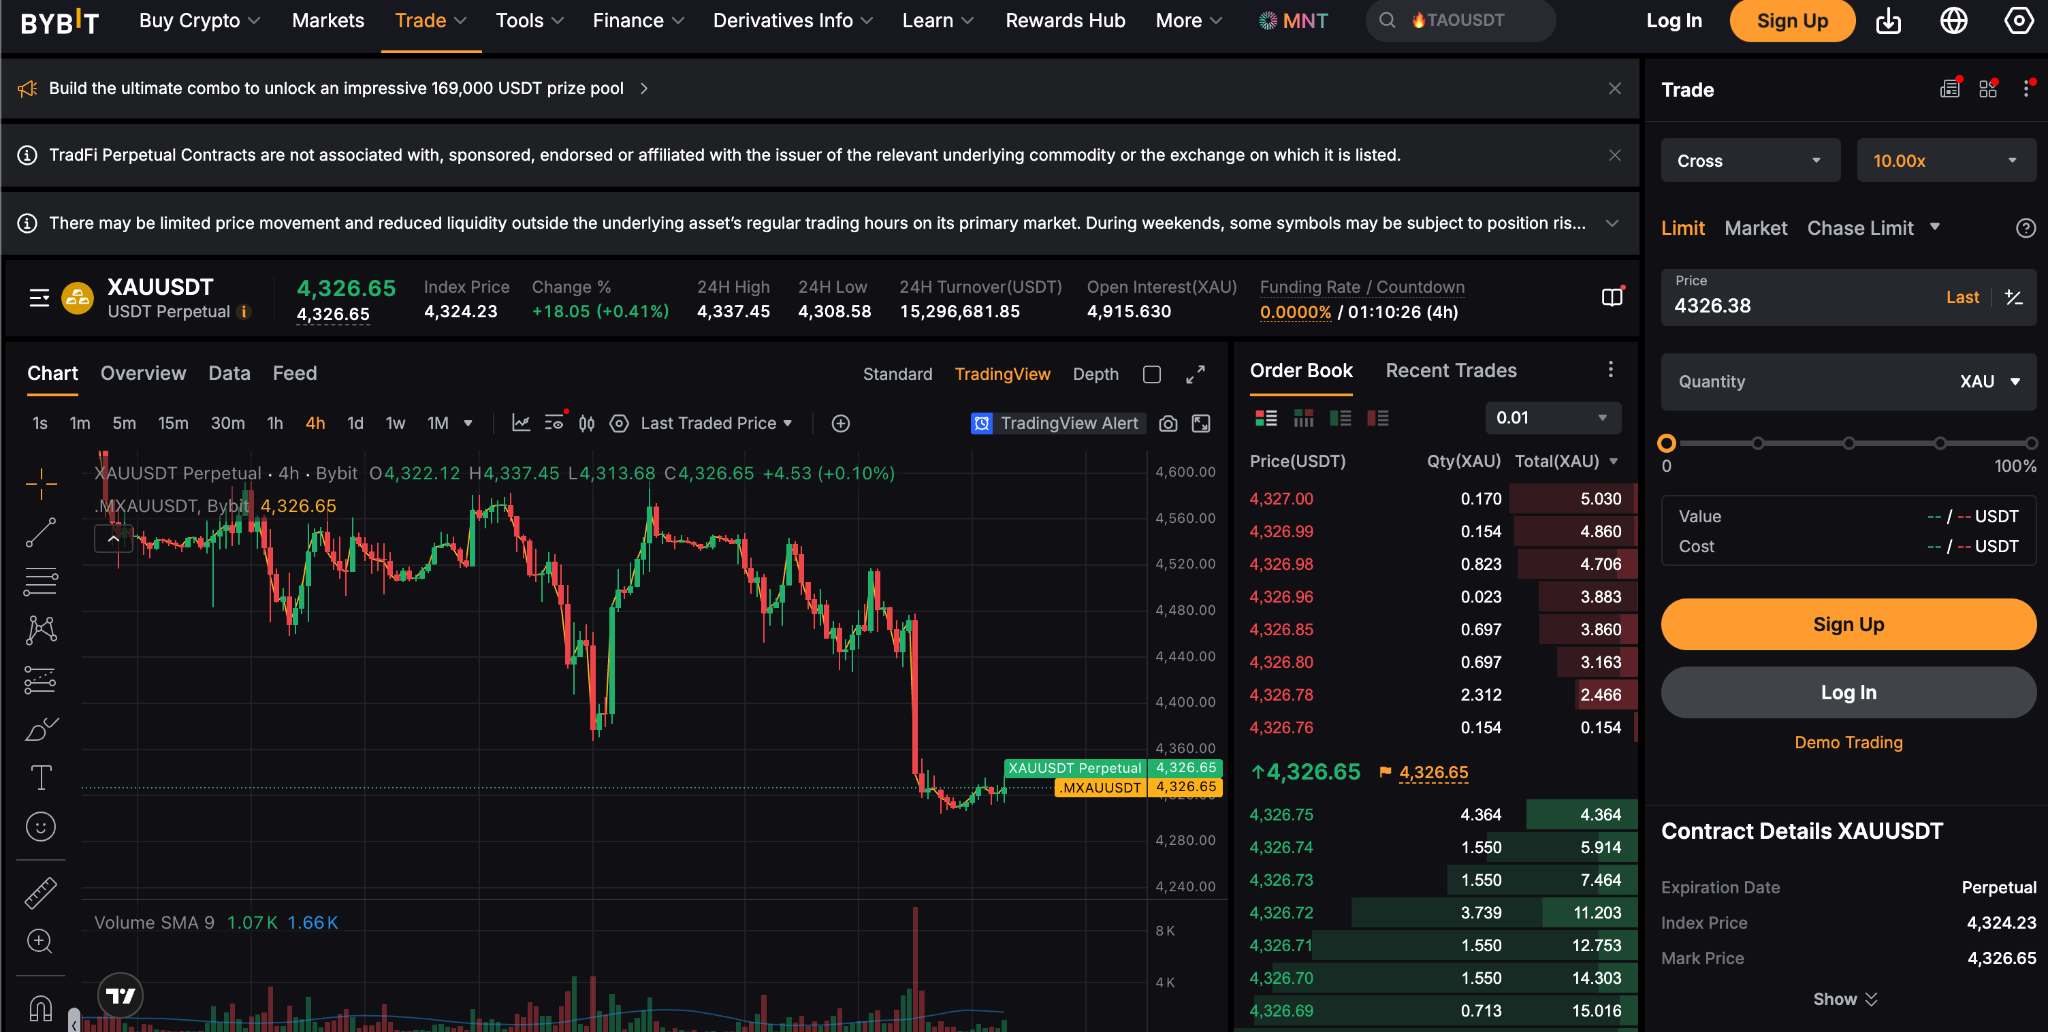Open the Markets page
This screenshot has height=1032, width=2048.
click(328, 21)
